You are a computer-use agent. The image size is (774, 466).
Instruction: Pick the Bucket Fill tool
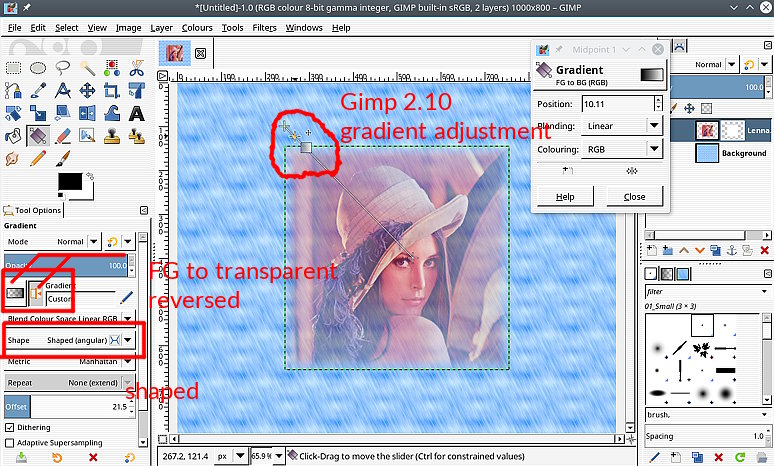pos(13,136)
